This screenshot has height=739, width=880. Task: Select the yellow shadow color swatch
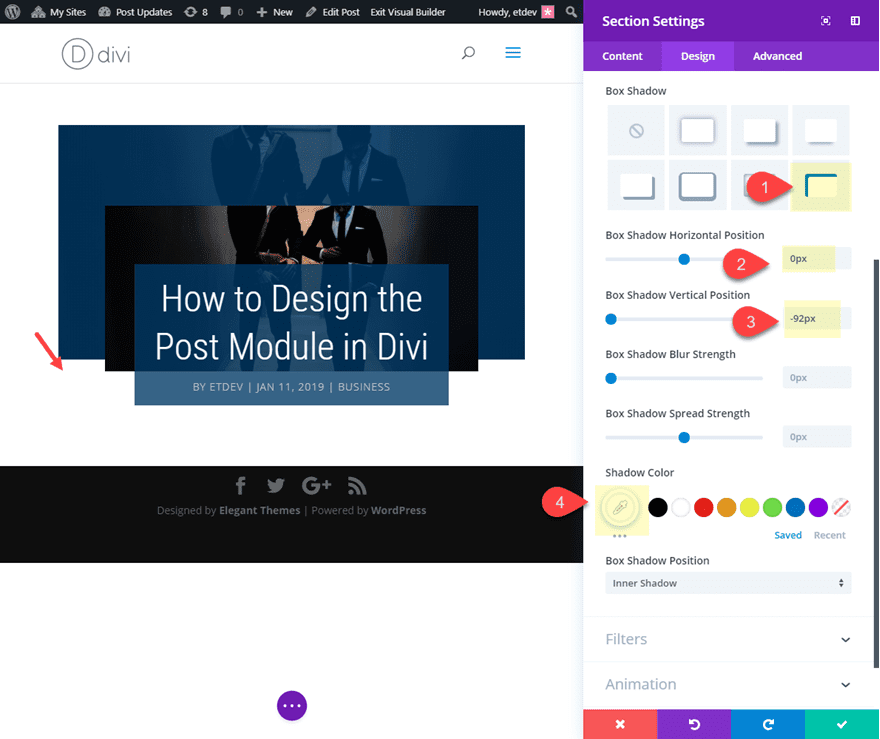click(x=749, y=507)
